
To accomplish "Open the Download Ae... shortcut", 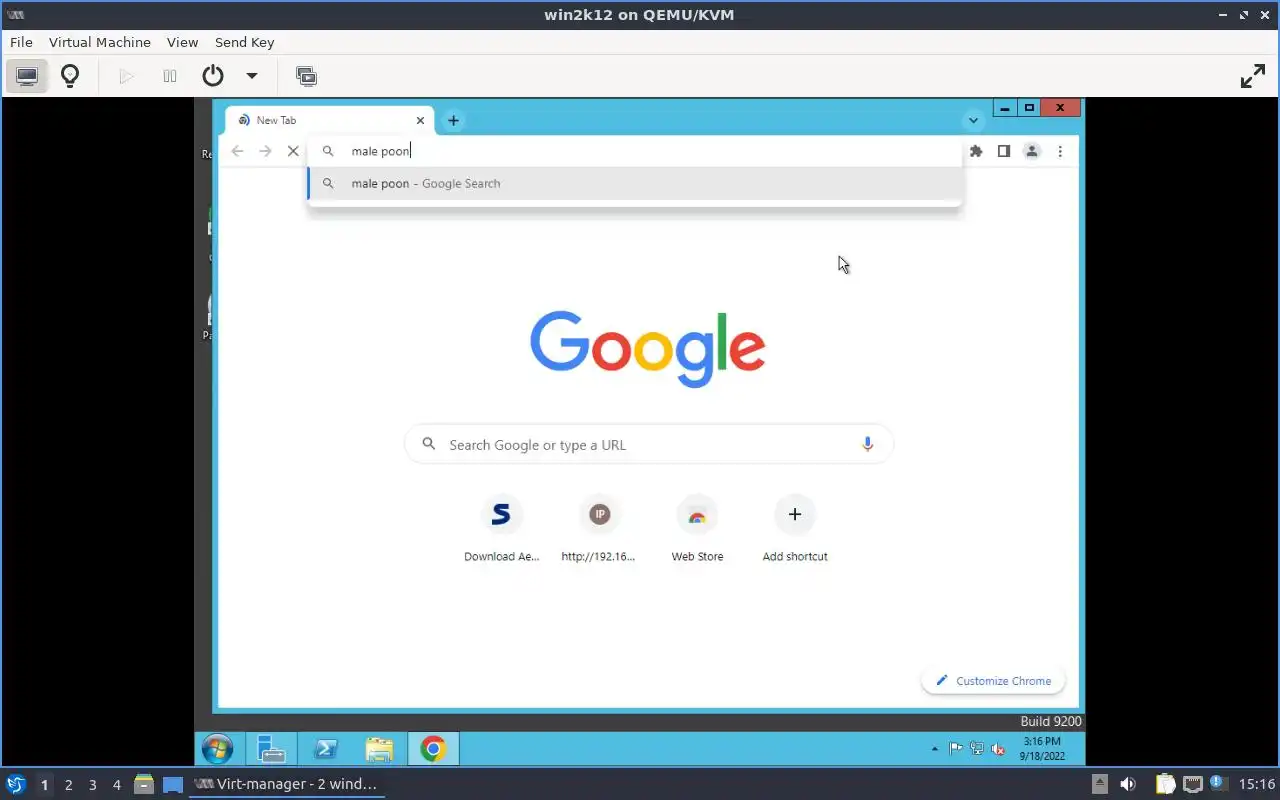I will coord(501,529).
